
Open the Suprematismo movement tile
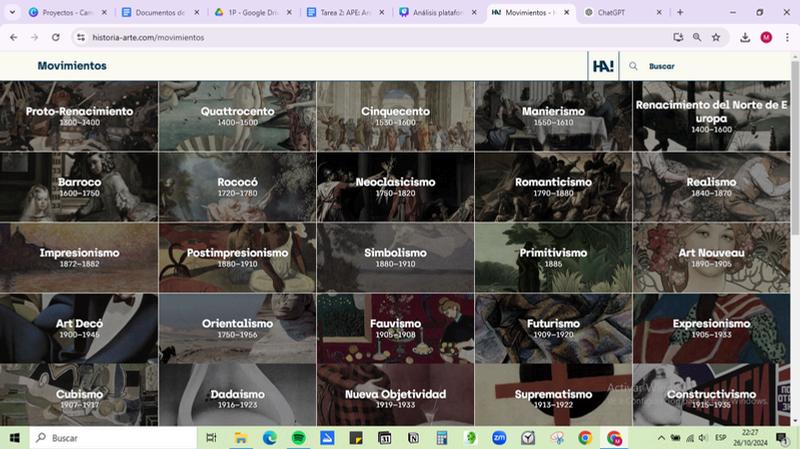click(x=554, y=395)
